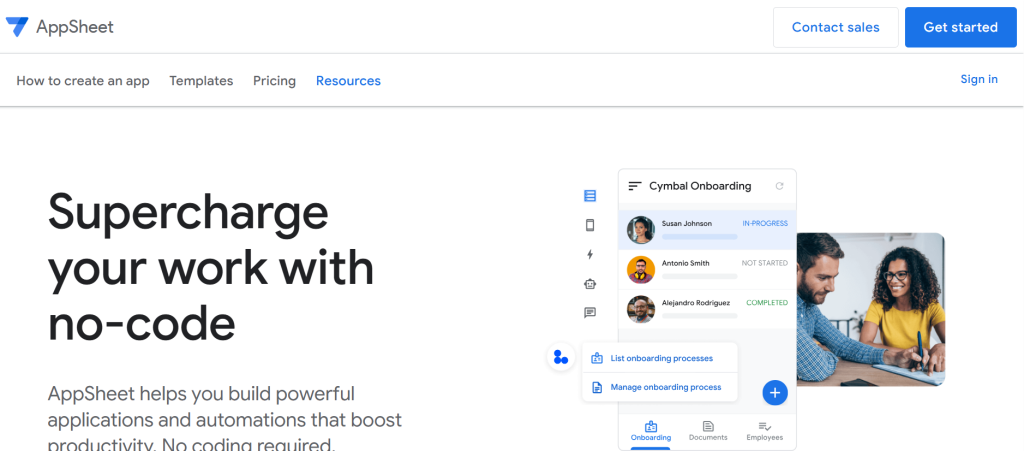Click the blue plus add button

click(775, 392)
